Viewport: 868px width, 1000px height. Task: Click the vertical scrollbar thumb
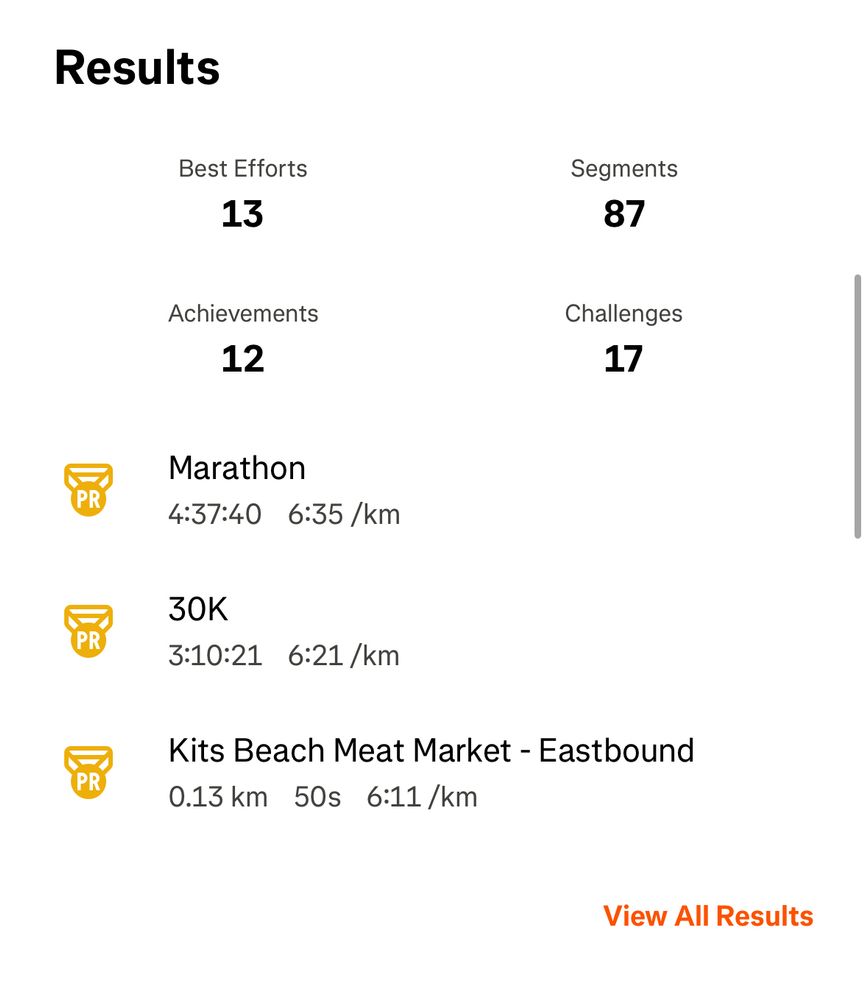point(856,407)
